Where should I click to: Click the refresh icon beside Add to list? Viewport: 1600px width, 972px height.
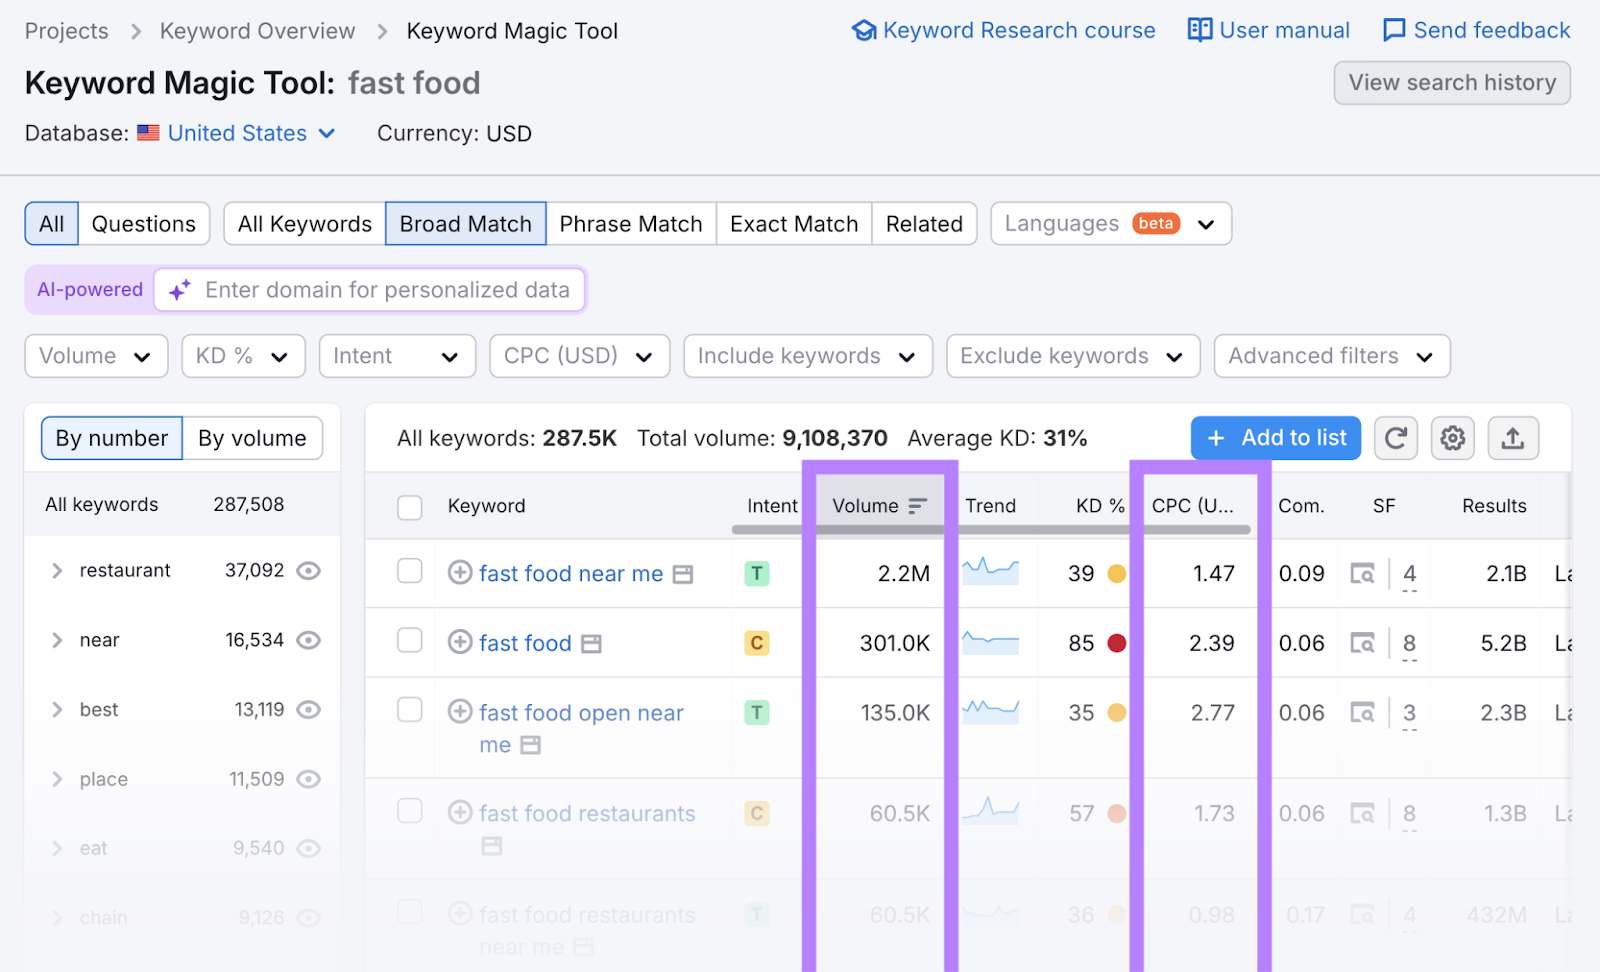(1395, 438)
